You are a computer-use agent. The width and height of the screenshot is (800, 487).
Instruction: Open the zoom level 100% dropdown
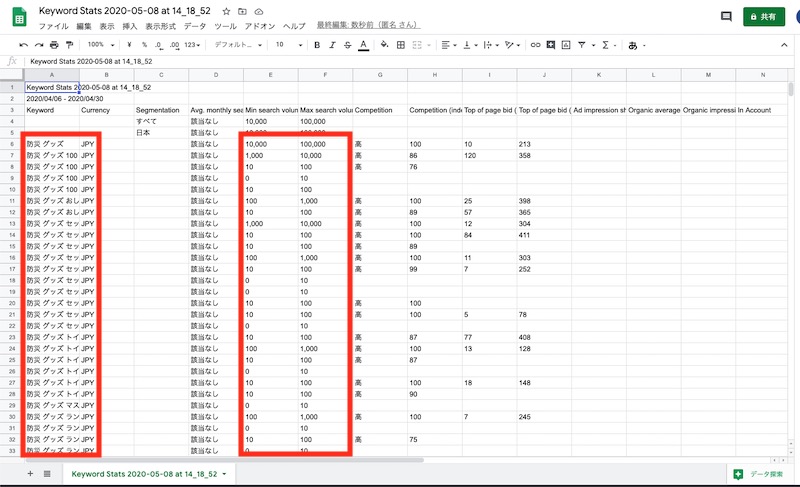[100, 45]
